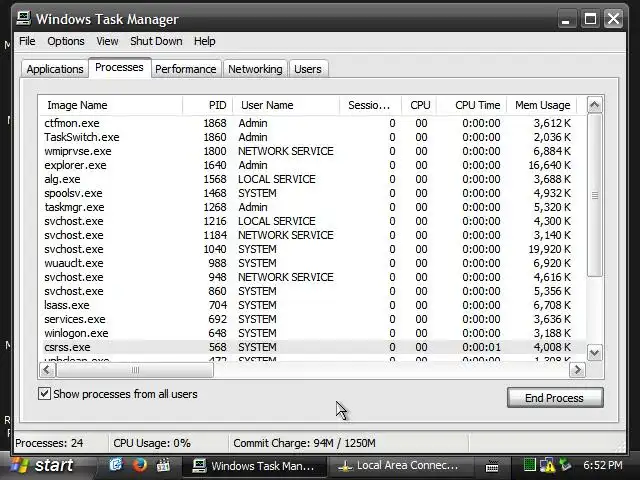Sort by CPU column header

pyautogui.click(x=419, y=105)
